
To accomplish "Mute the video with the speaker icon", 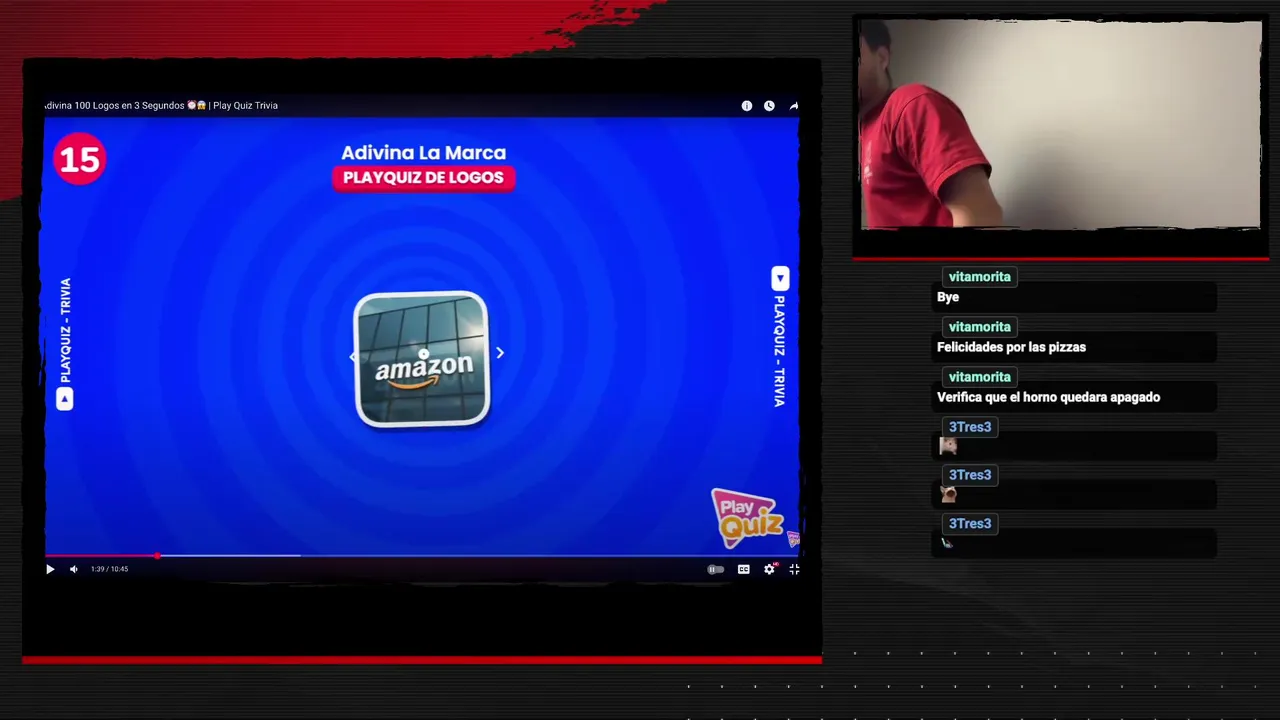I will click(73, 569).
